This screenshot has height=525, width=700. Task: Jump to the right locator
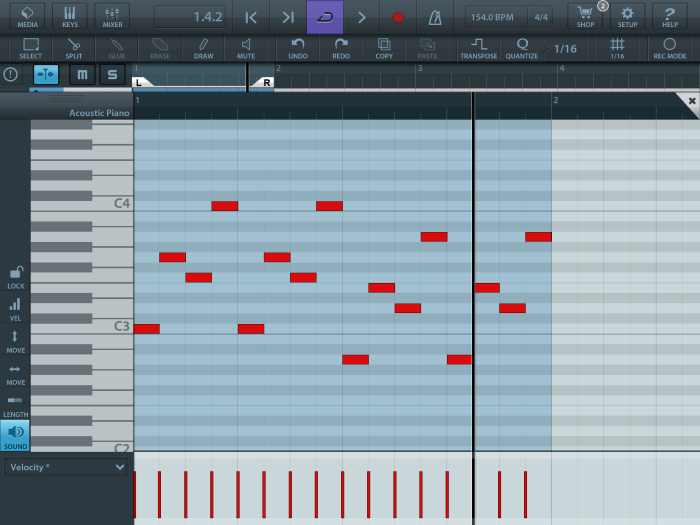click(288, 17)
